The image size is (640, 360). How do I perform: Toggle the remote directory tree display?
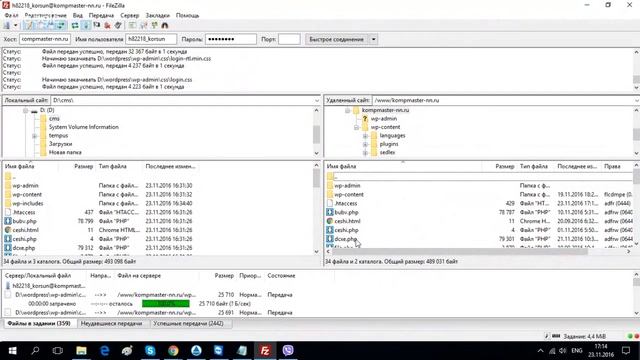(51, 25)
